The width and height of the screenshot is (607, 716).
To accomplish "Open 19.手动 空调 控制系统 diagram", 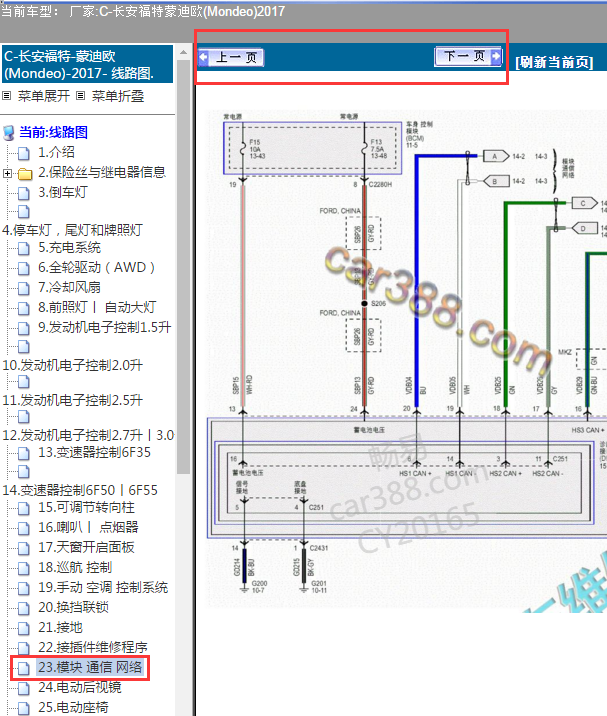I will coord(103,587).
